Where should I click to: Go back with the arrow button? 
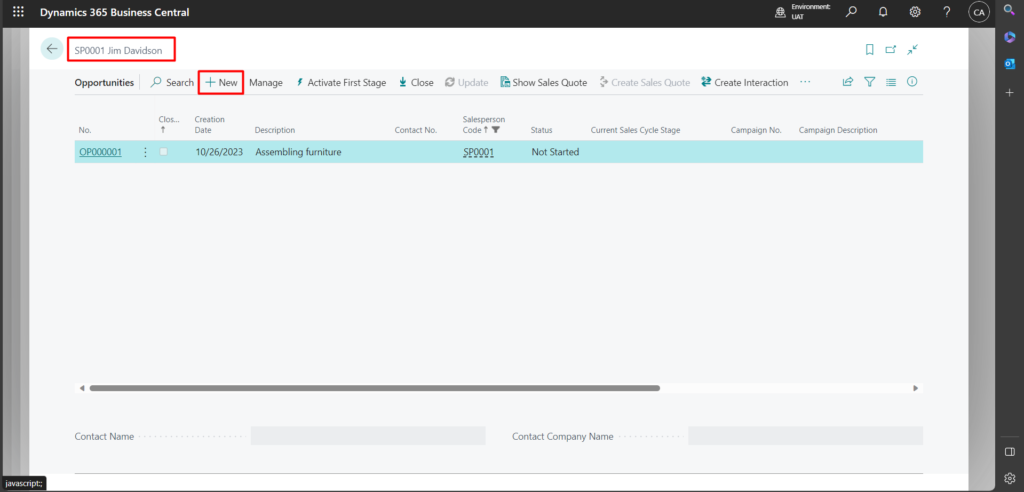pos(52,49)
